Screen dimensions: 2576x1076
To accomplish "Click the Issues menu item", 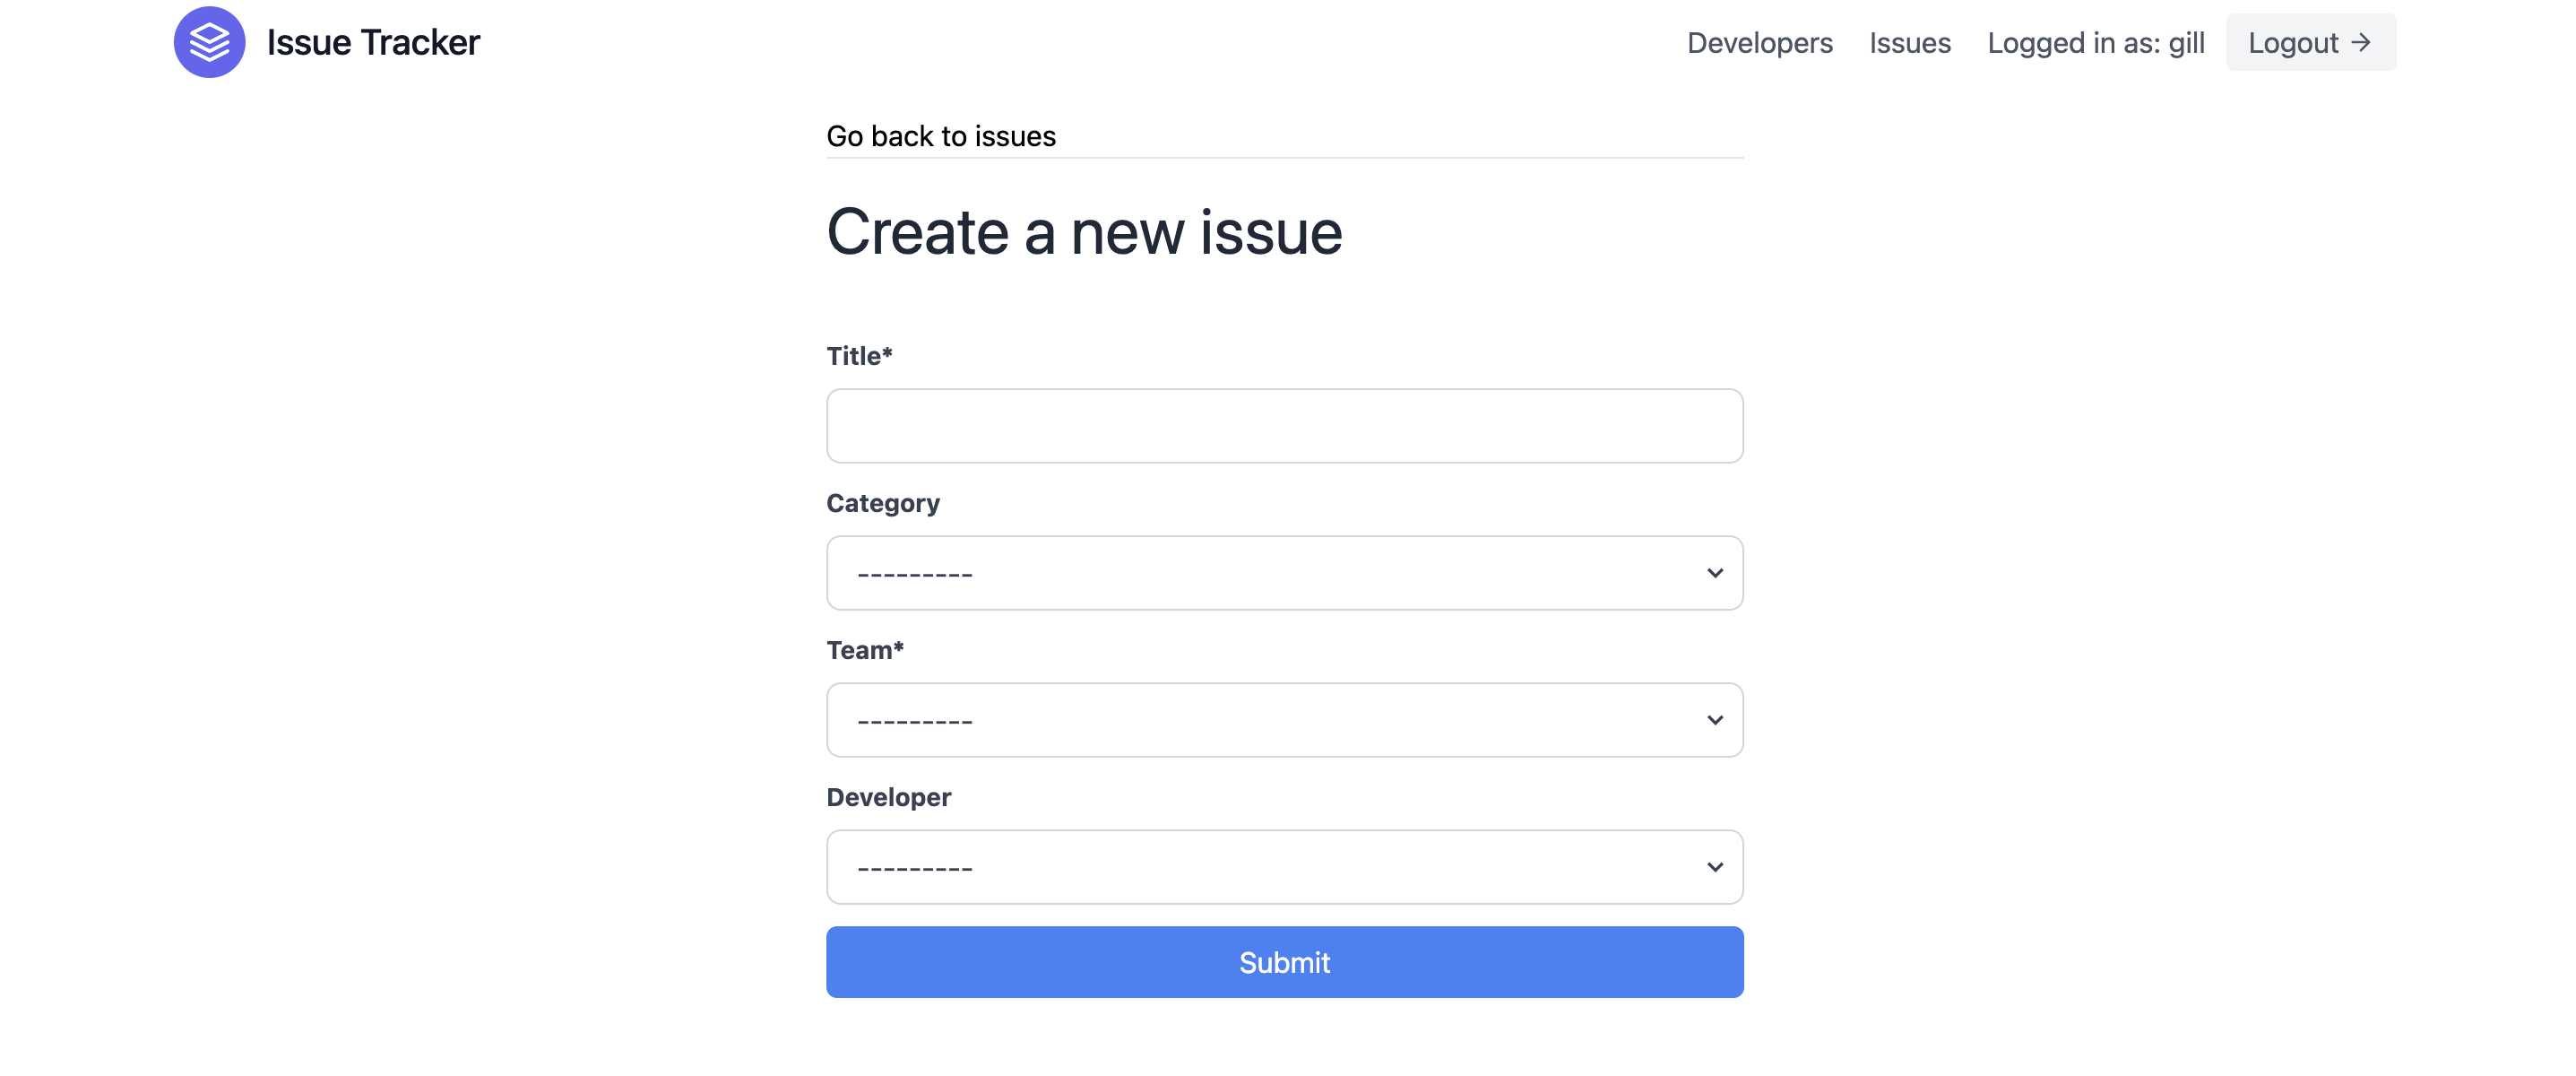I will pos(1911,41).
